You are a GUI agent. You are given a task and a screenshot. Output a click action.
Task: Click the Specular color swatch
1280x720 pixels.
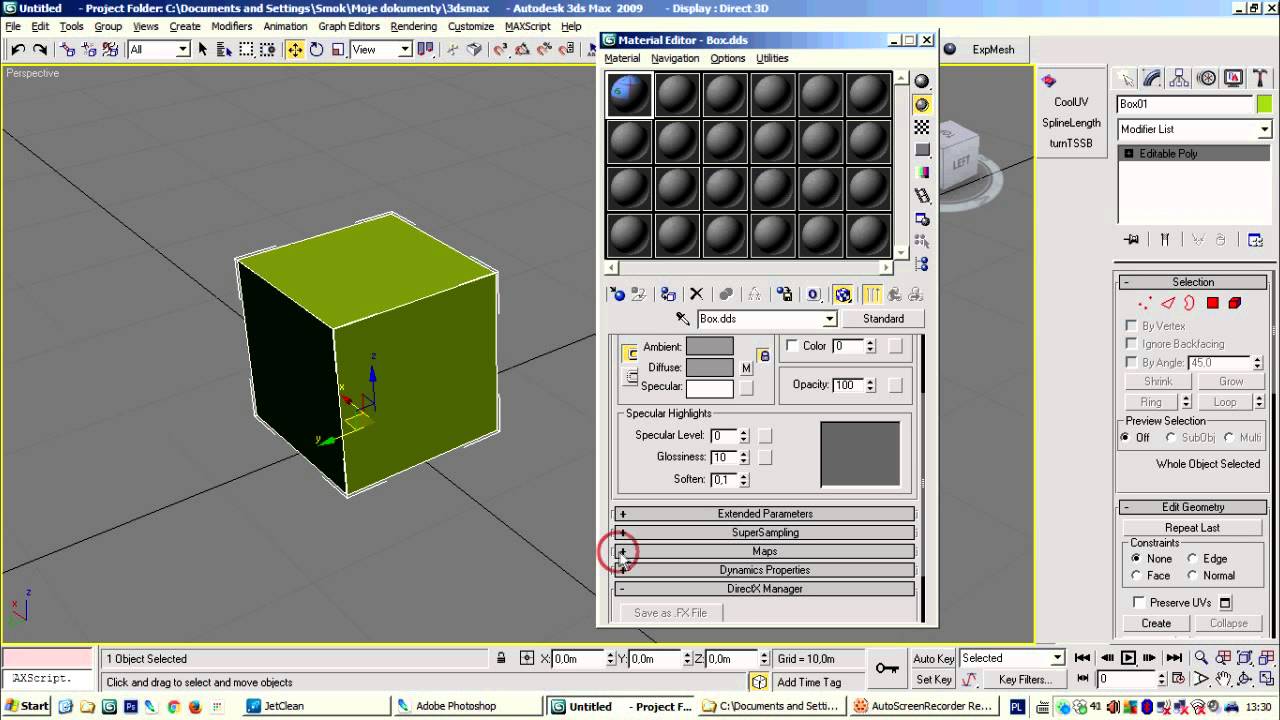click(x=710, y=387)
